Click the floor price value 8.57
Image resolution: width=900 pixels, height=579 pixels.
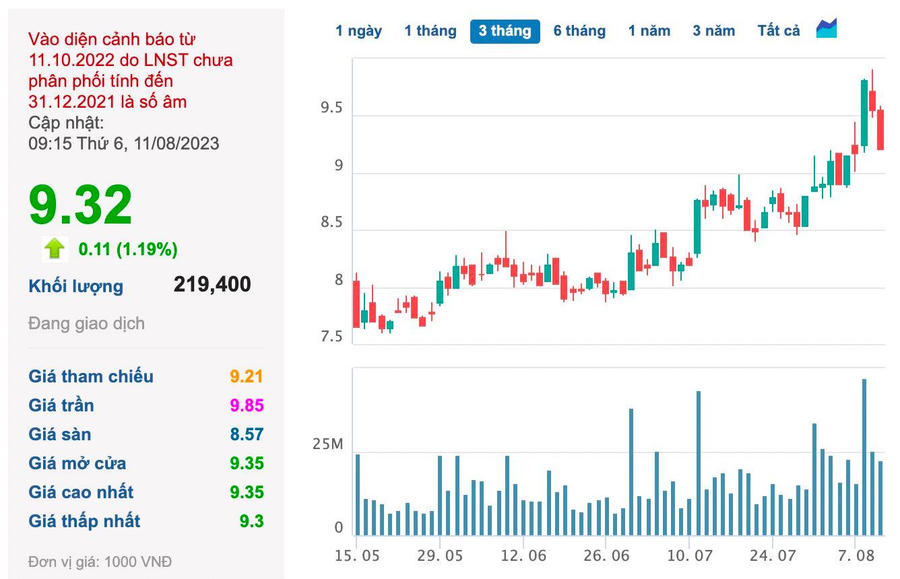point(247,435)
